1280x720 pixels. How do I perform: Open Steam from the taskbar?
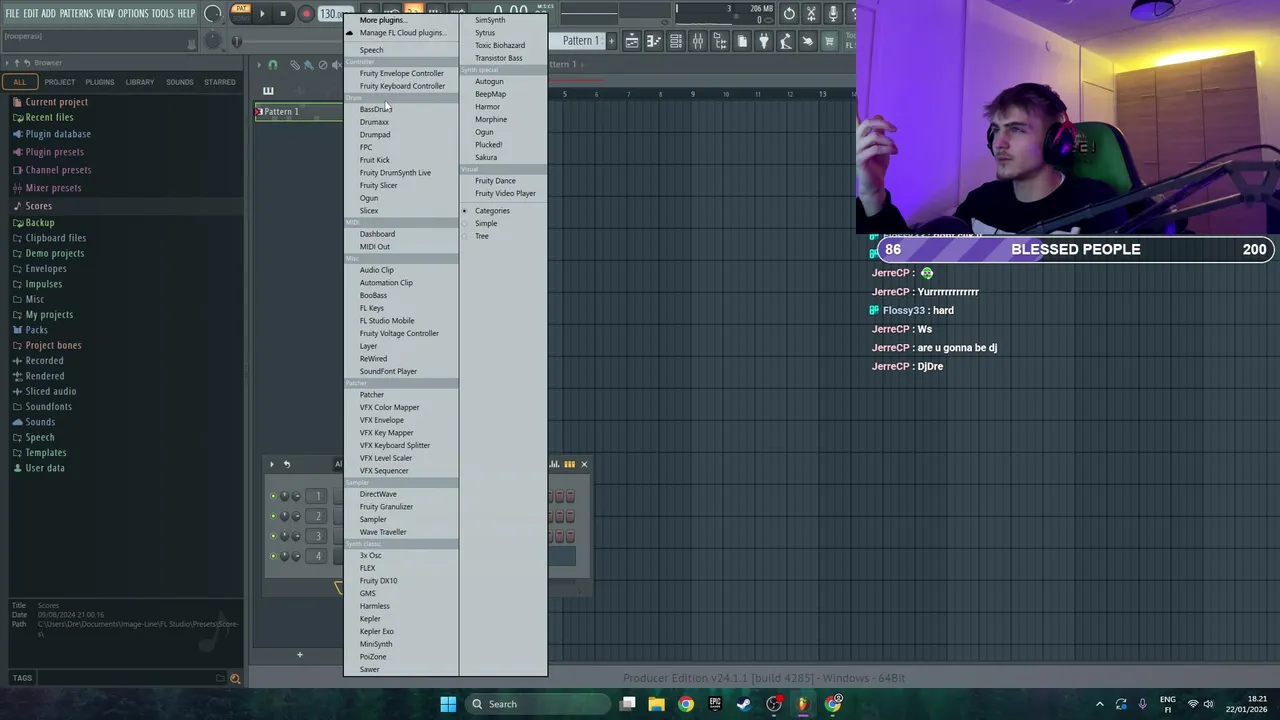(x=744, y=704)
